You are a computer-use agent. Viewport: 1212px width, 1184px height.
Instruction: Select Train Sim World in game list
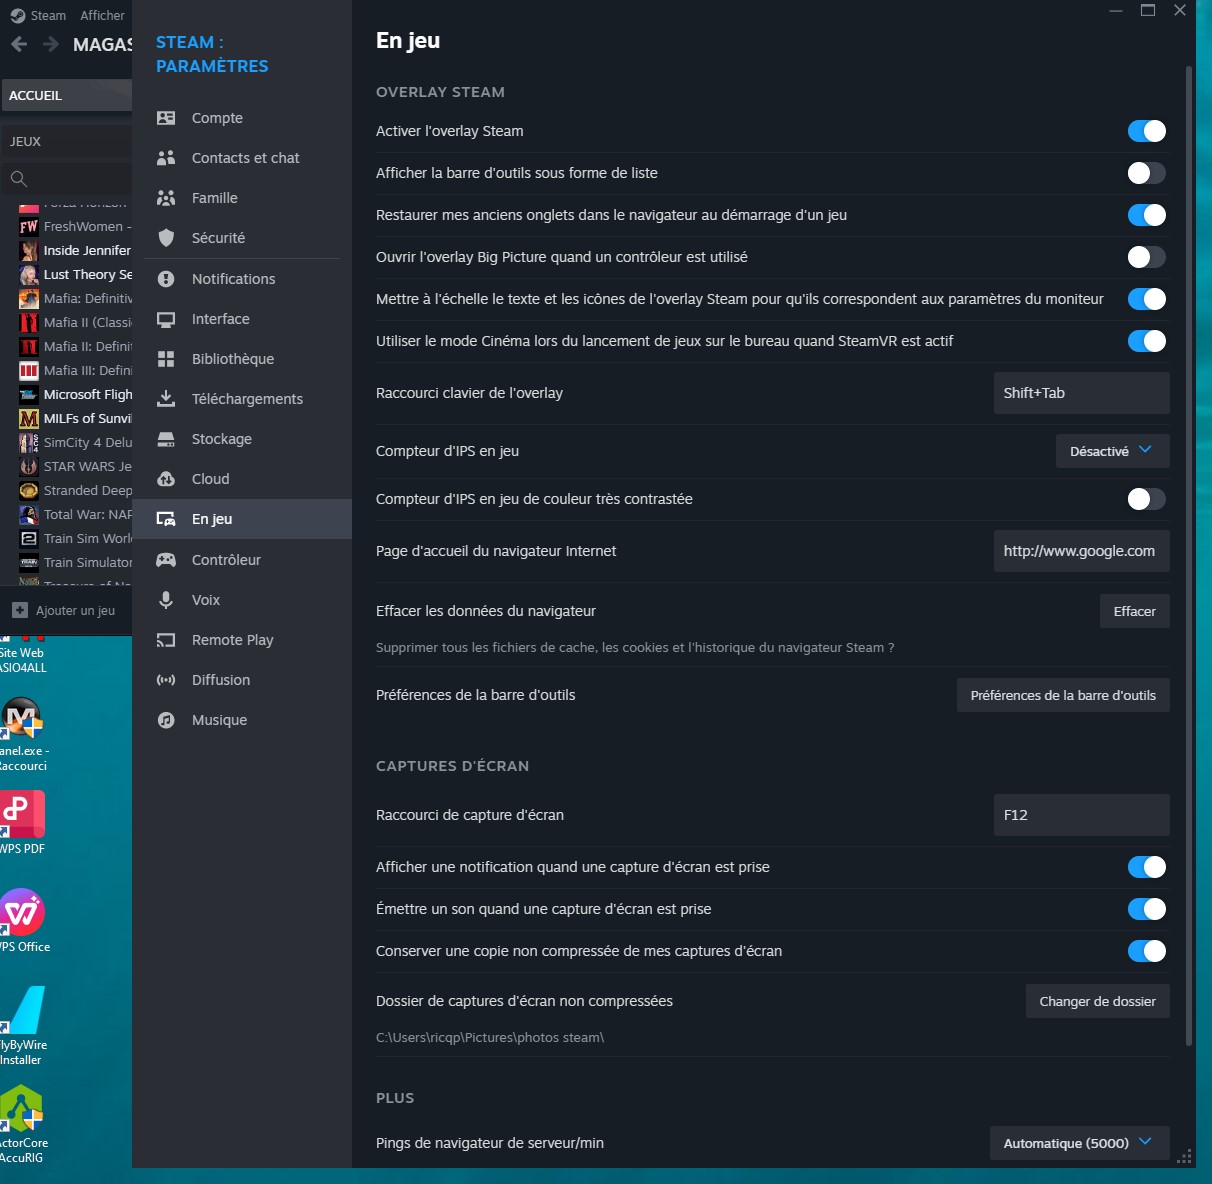75,538
